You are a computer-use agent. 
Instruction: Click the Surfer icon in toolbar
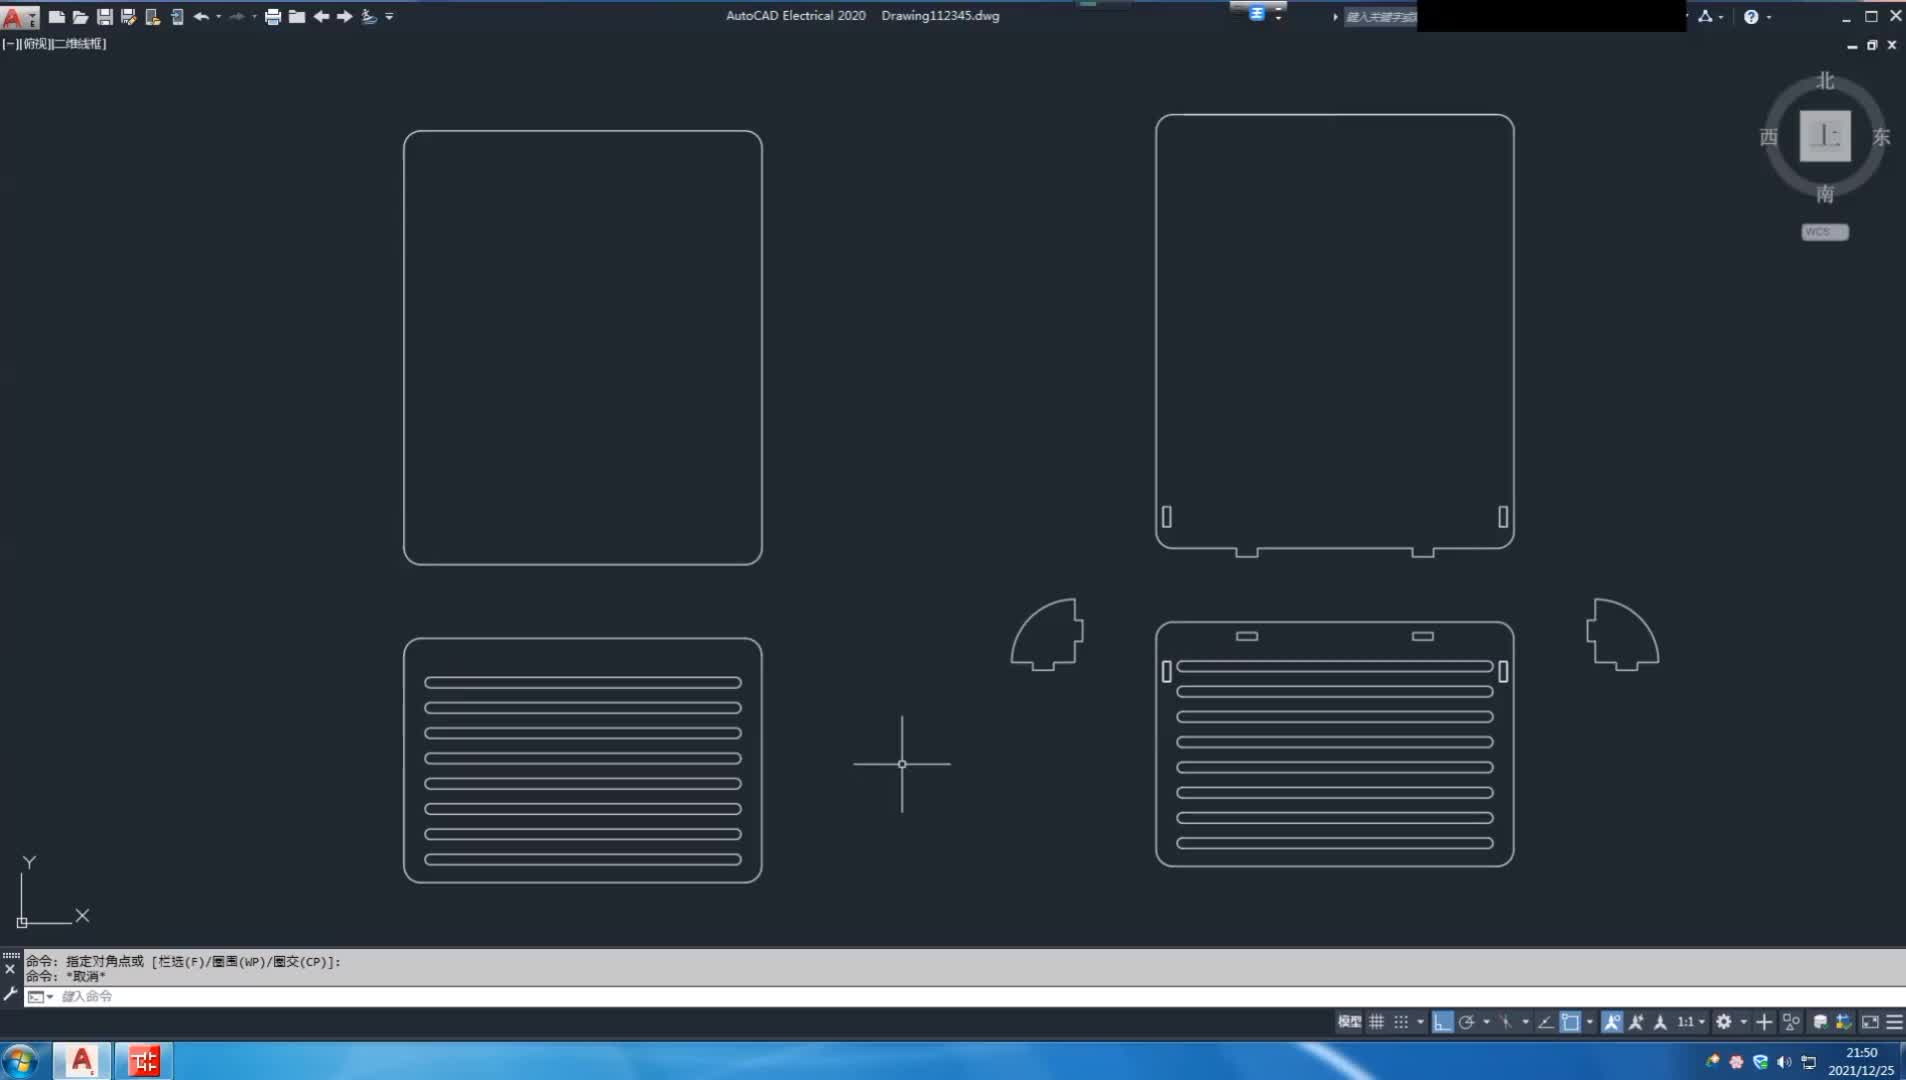point(369,16)
